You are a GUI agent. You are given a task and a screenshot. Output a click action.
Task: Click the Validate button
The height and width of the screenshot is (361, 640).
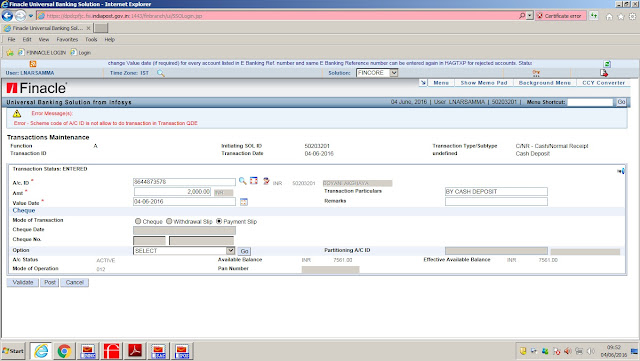tap(23, 283)
